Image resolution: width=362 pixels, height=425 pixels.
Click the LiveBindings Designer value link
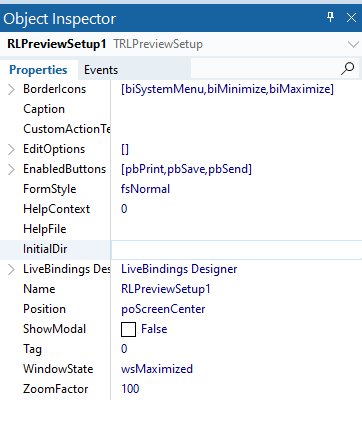[x=179, y=269]
